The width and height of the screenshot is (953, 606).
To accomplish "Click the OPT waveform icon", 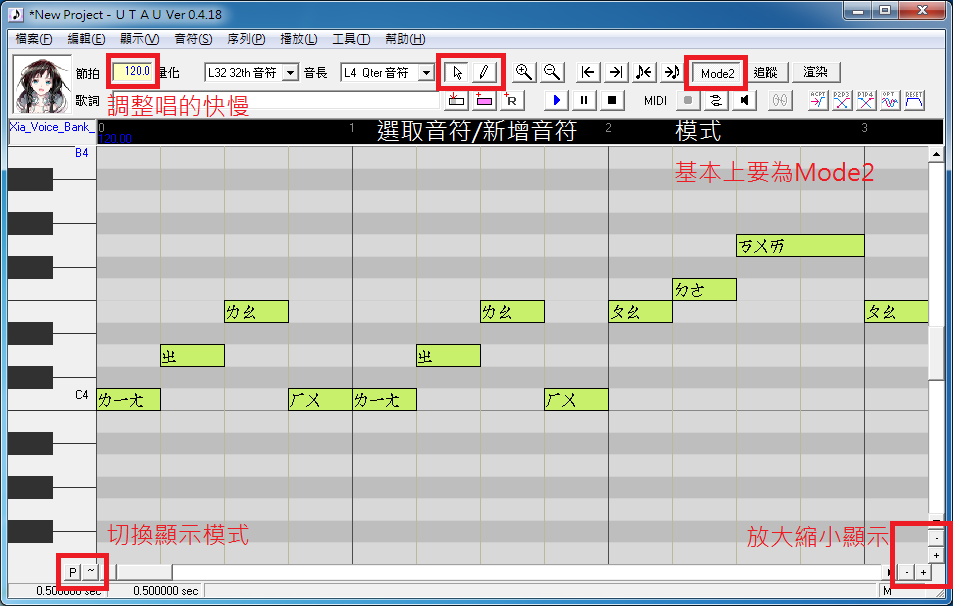I will coord(889,100).
